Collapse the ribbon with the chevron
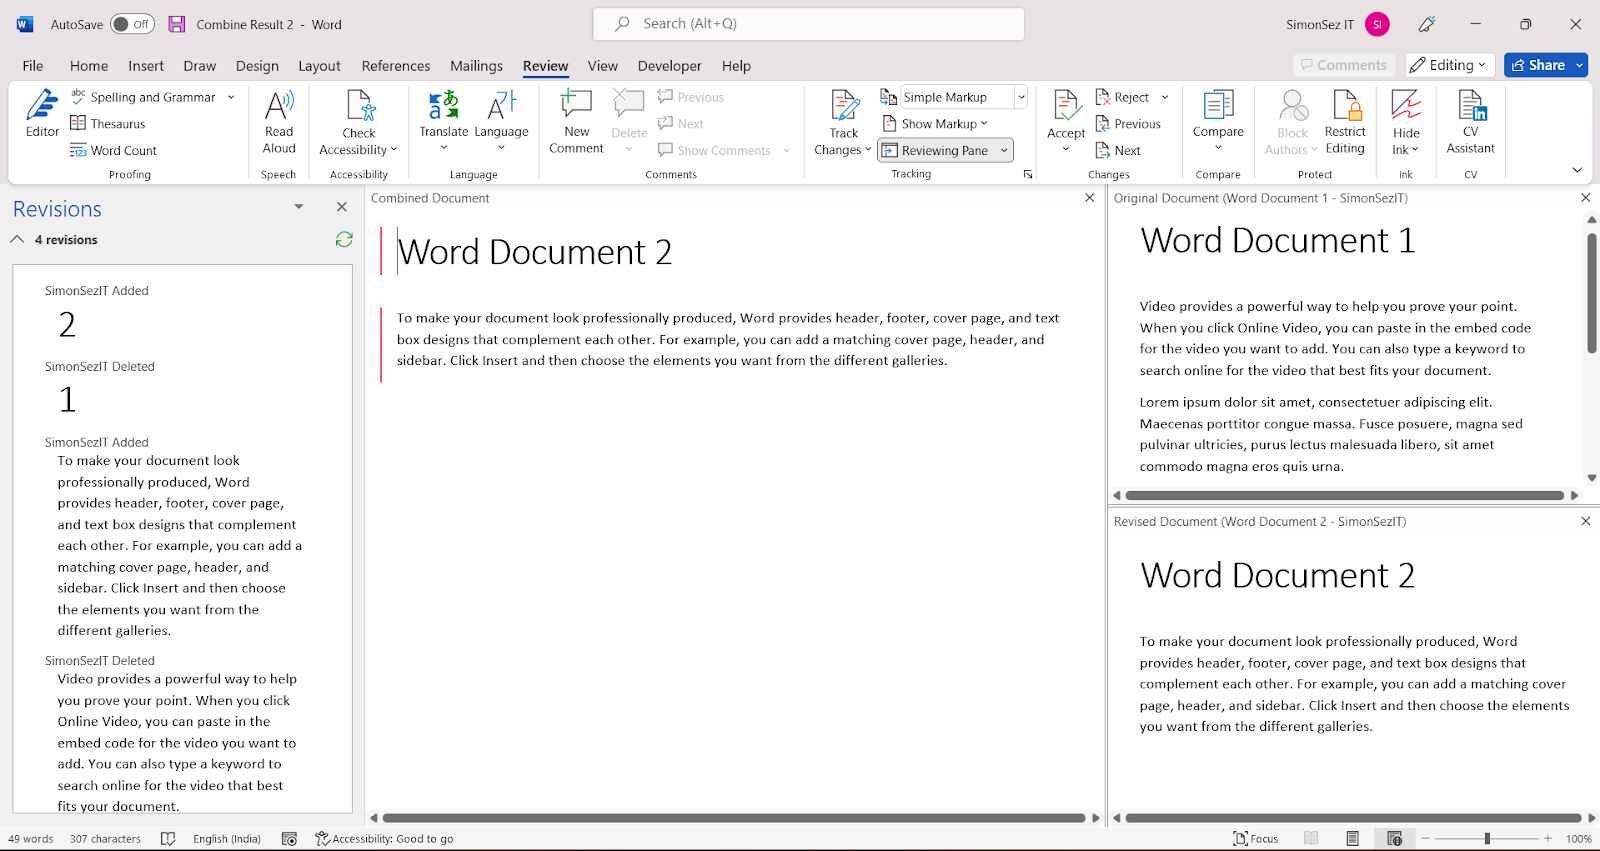This screenshot has width=1600, height=851. click(x=1577, y=170)
